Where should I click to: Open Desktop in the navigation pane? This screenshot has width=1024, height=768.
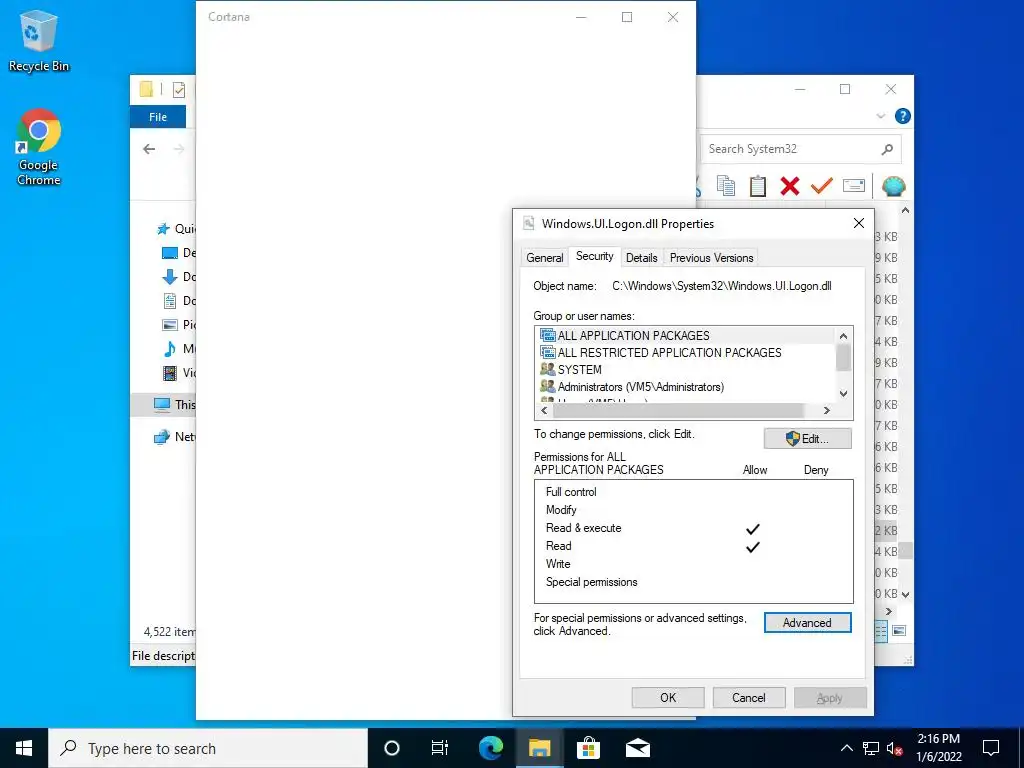[x=178, y=253]
